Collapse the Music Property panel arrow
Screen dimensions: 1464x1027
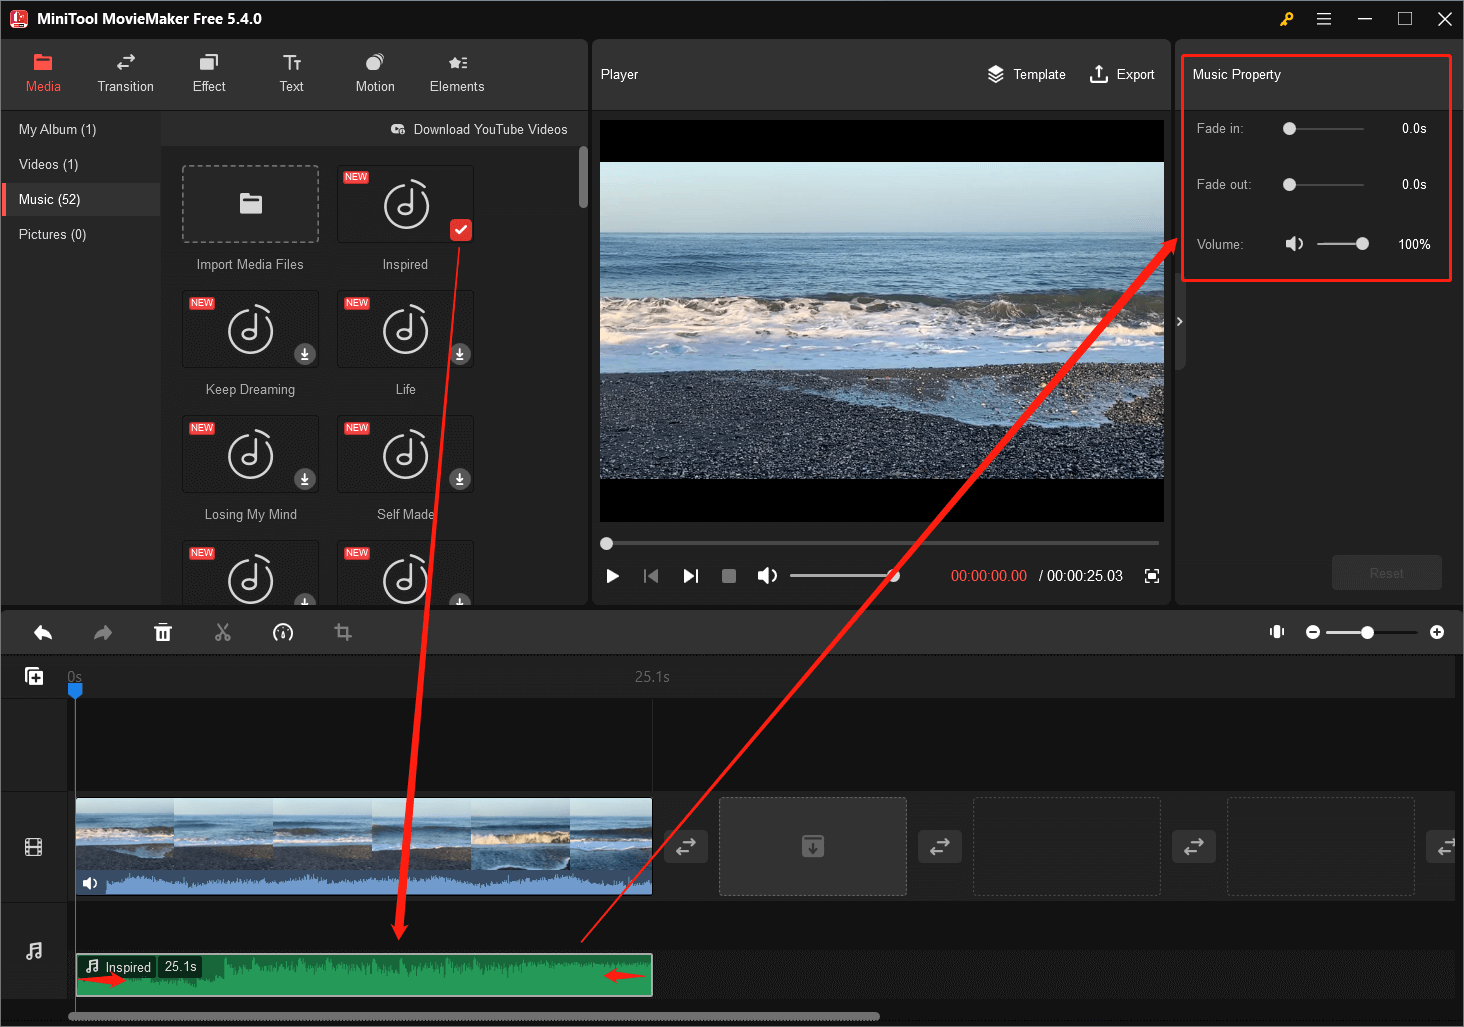pos(1180,321)
